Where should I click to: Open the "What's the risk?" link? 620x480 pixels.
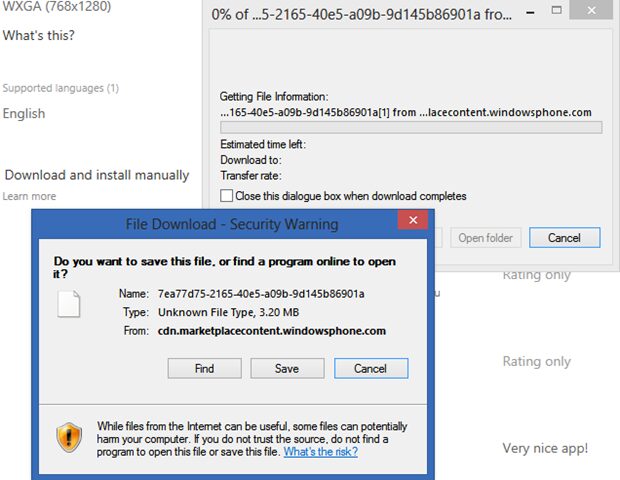321,452
